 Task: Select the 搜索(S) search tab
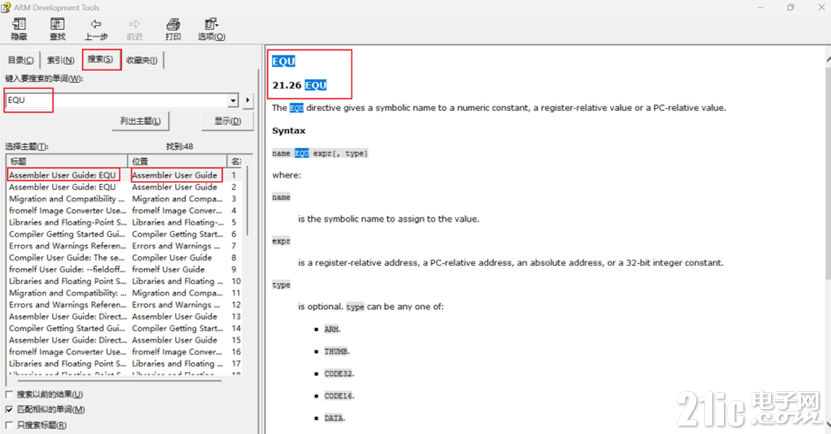click(101, 59)
